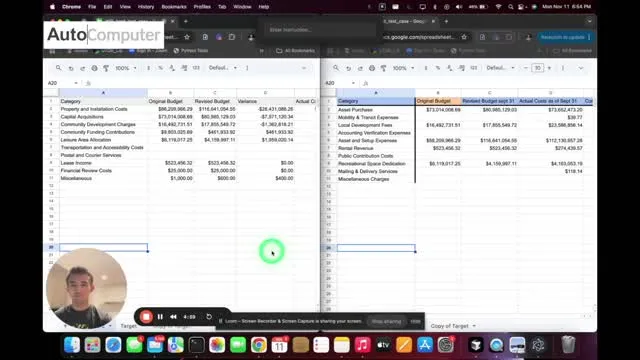The height and width of the screenshot is (360, 640).
Task: Select column A header in left spreadsheet
Action: tap(103, 93)
